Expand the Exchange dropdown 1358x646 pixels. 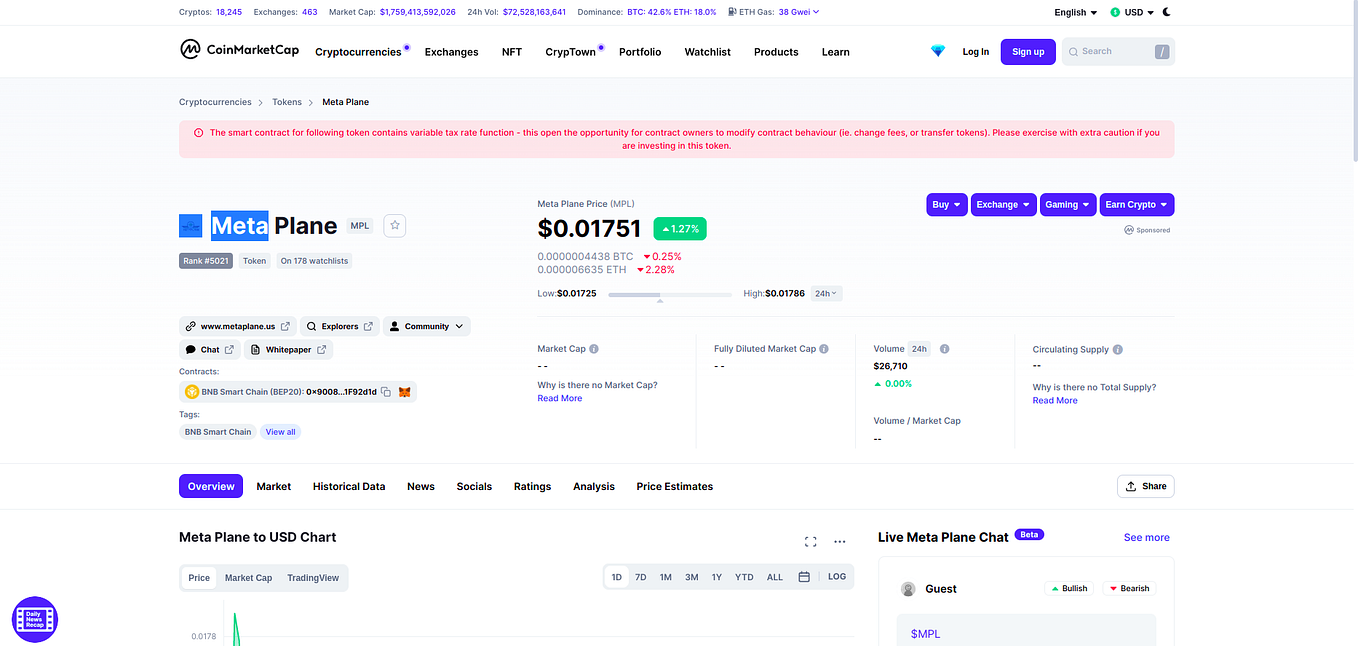(x=1003, y=205)
